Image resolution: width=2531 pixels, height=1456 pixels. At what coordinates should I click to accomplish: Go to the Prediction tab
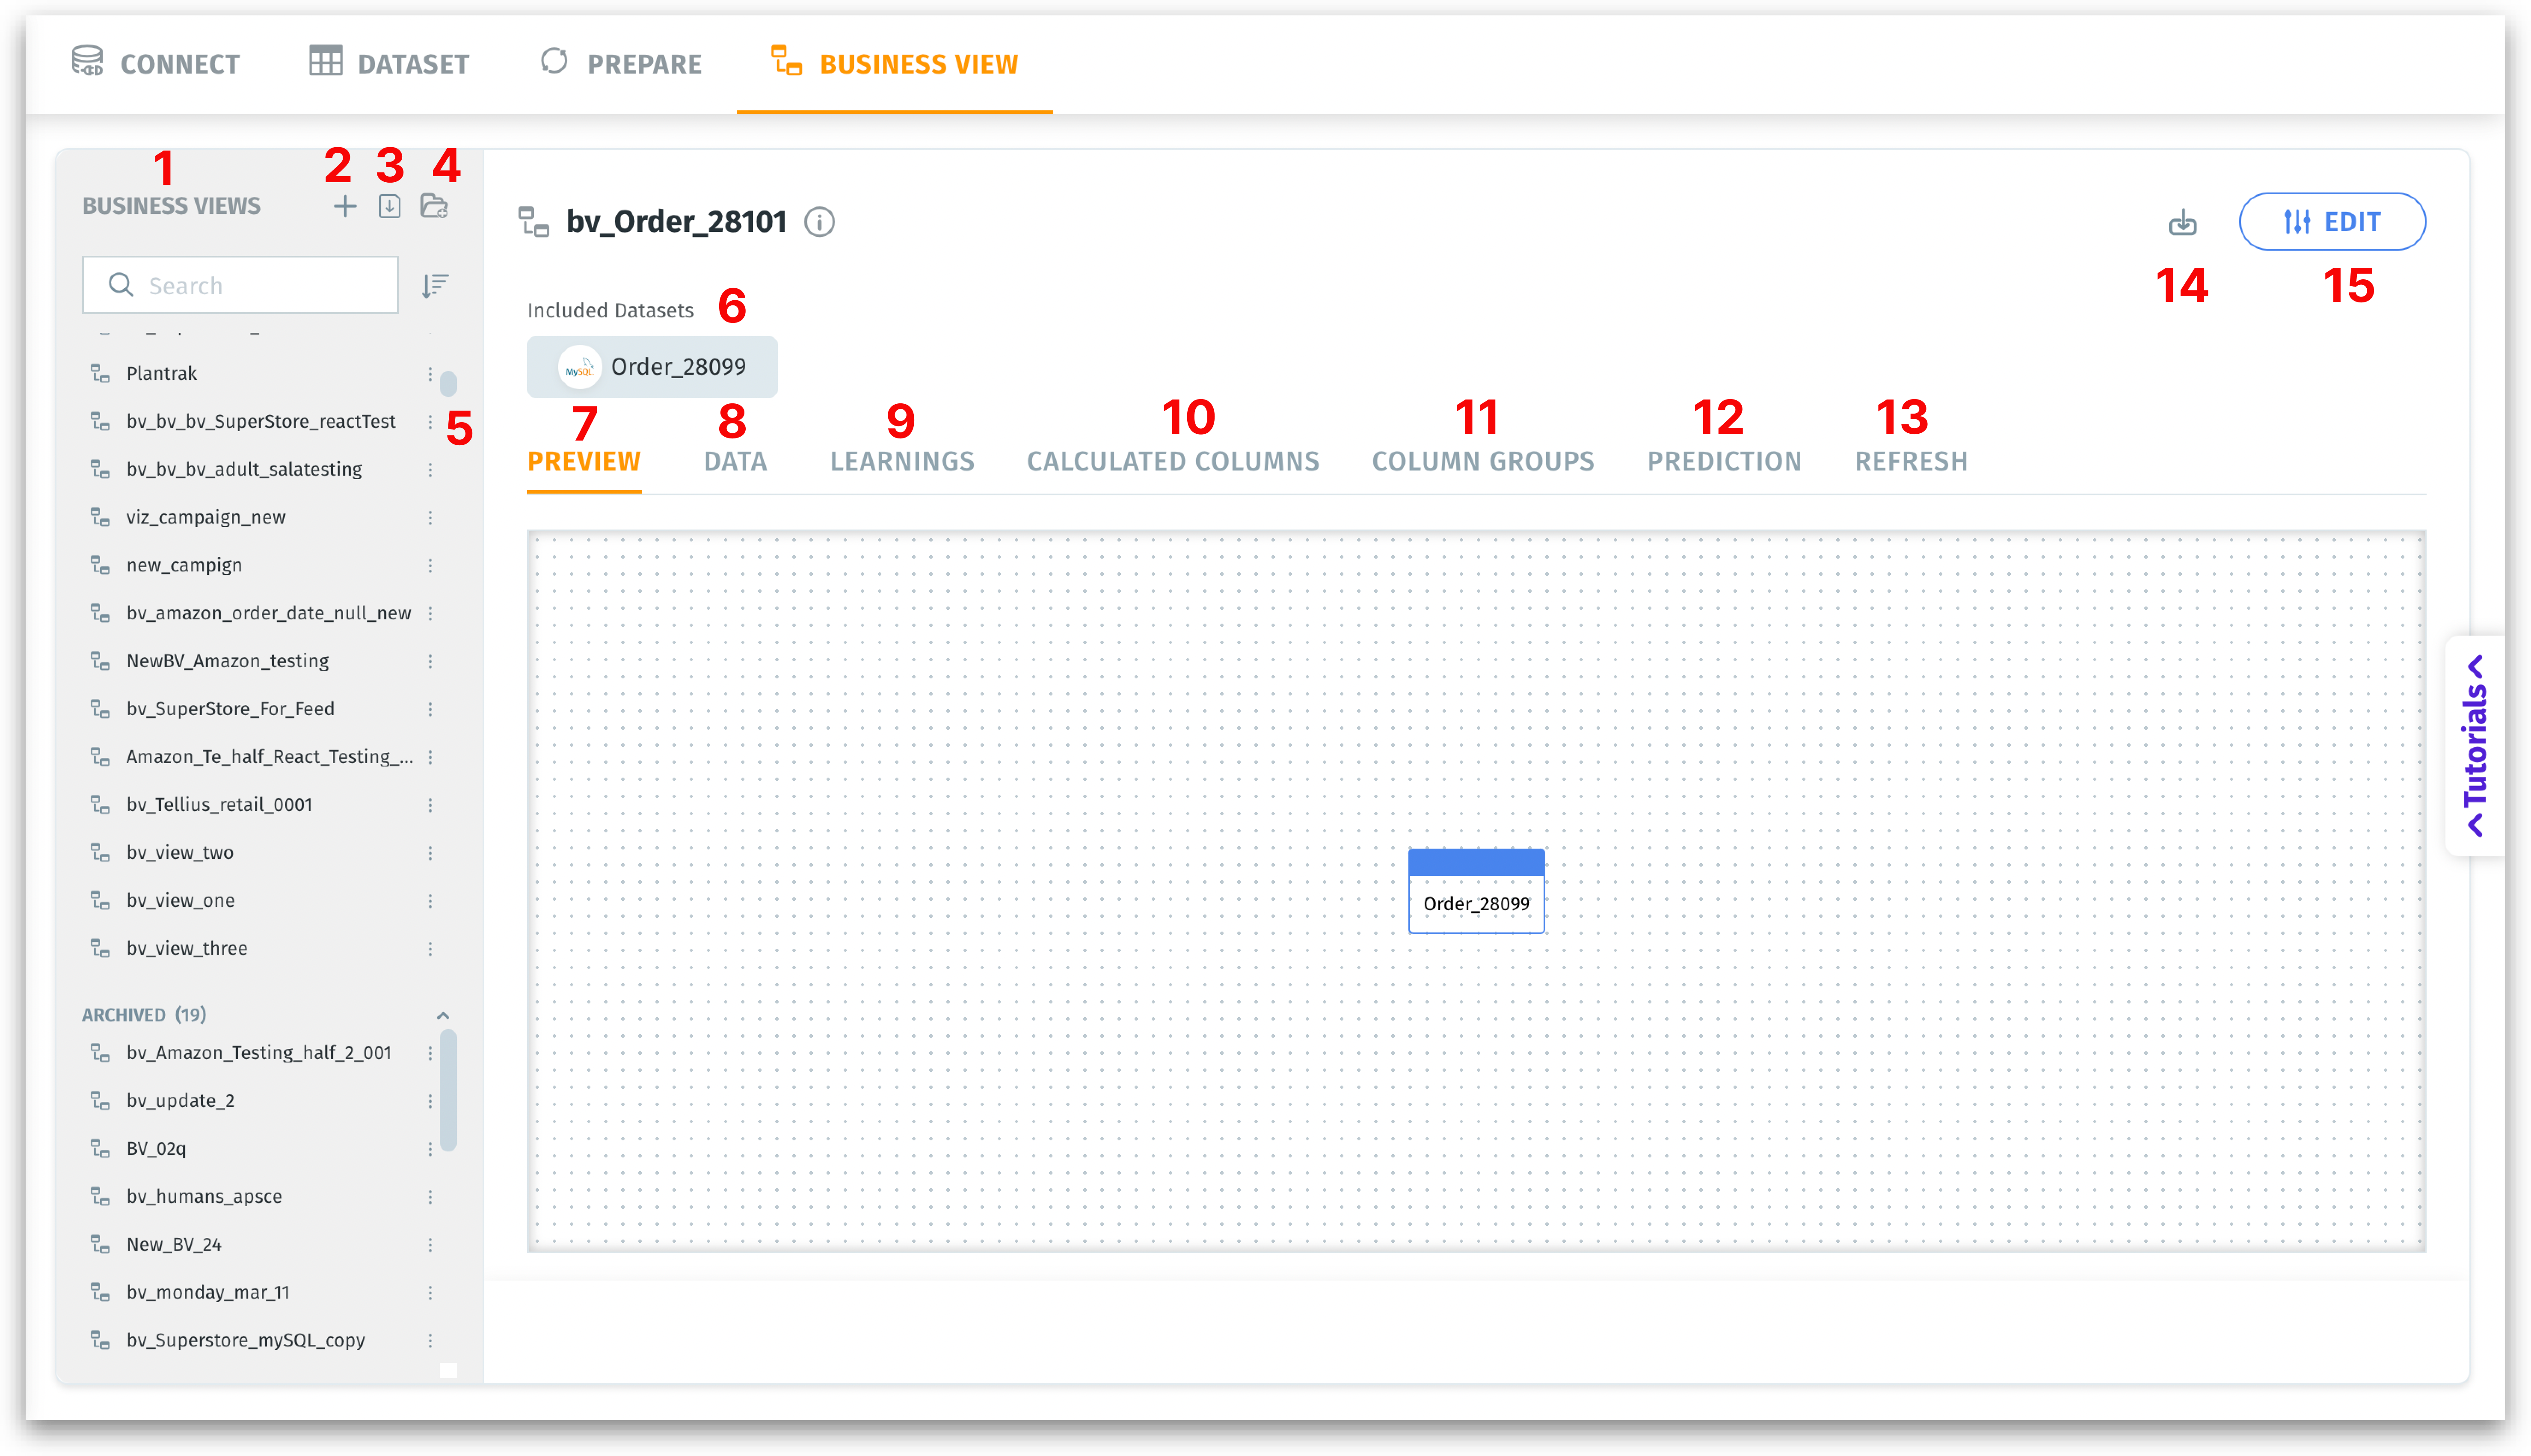point(1724,462)
